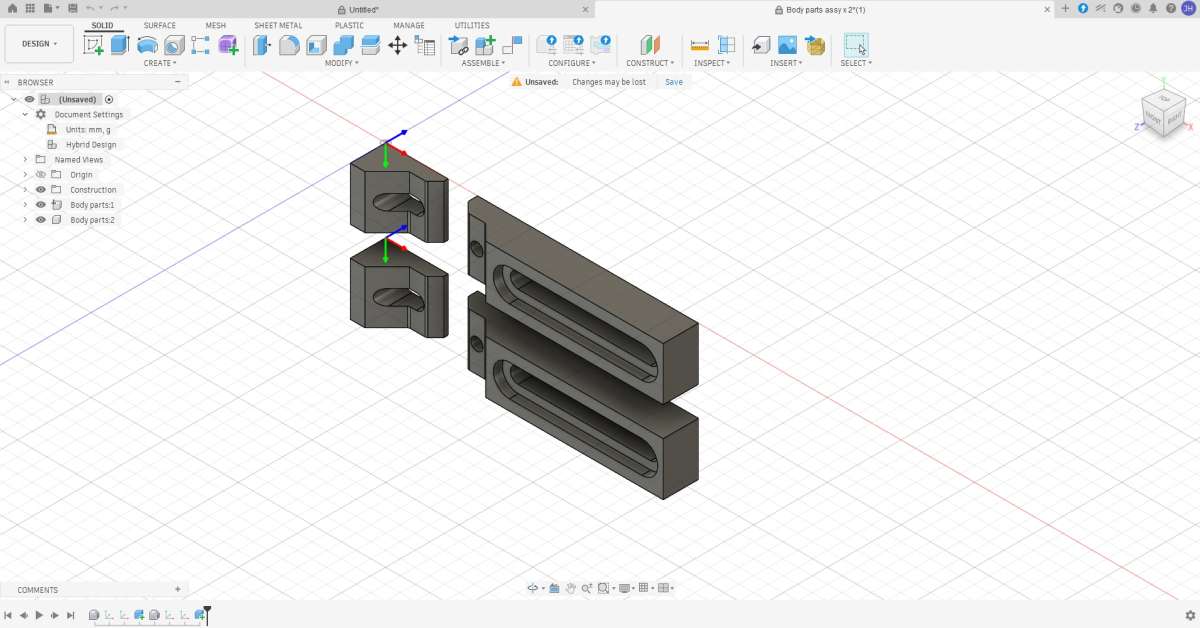Viewport: 1200px width, 628px height.
Task: Open the ASSEMBLE dropdown menu
Action: click(x=485, y=63)
